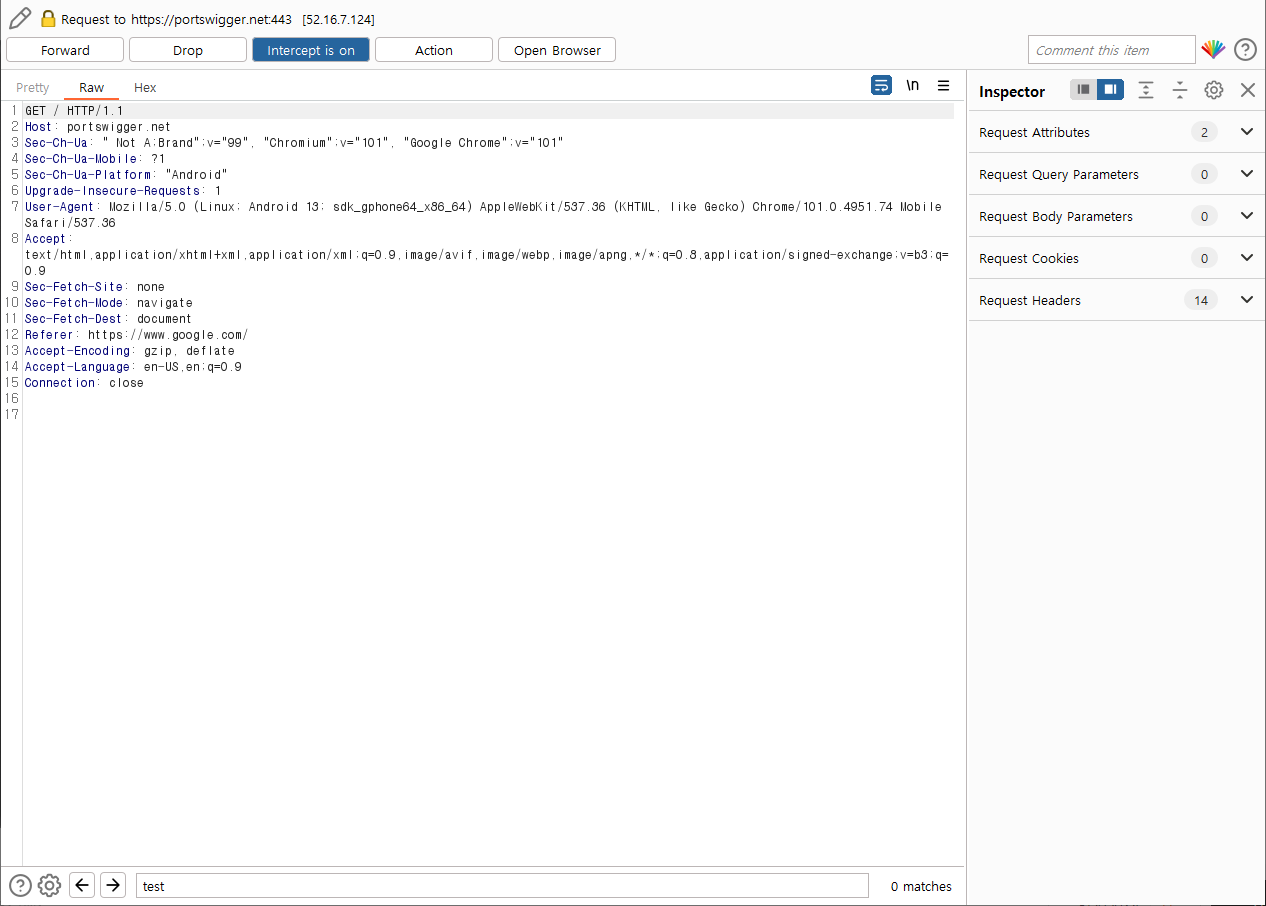Select the Raw tab
The width and height of the screenshot is (1266, 906).
coord(92,87)
